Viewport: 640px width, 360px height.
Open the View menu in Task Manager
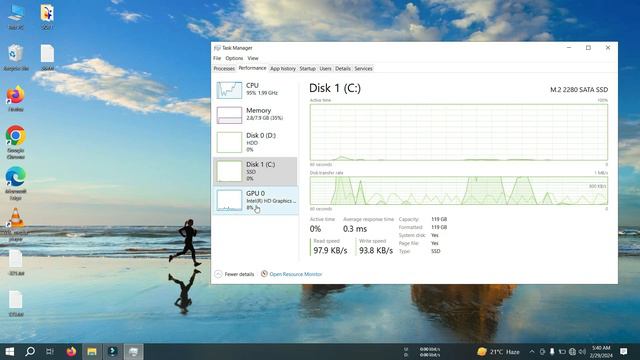253,58
